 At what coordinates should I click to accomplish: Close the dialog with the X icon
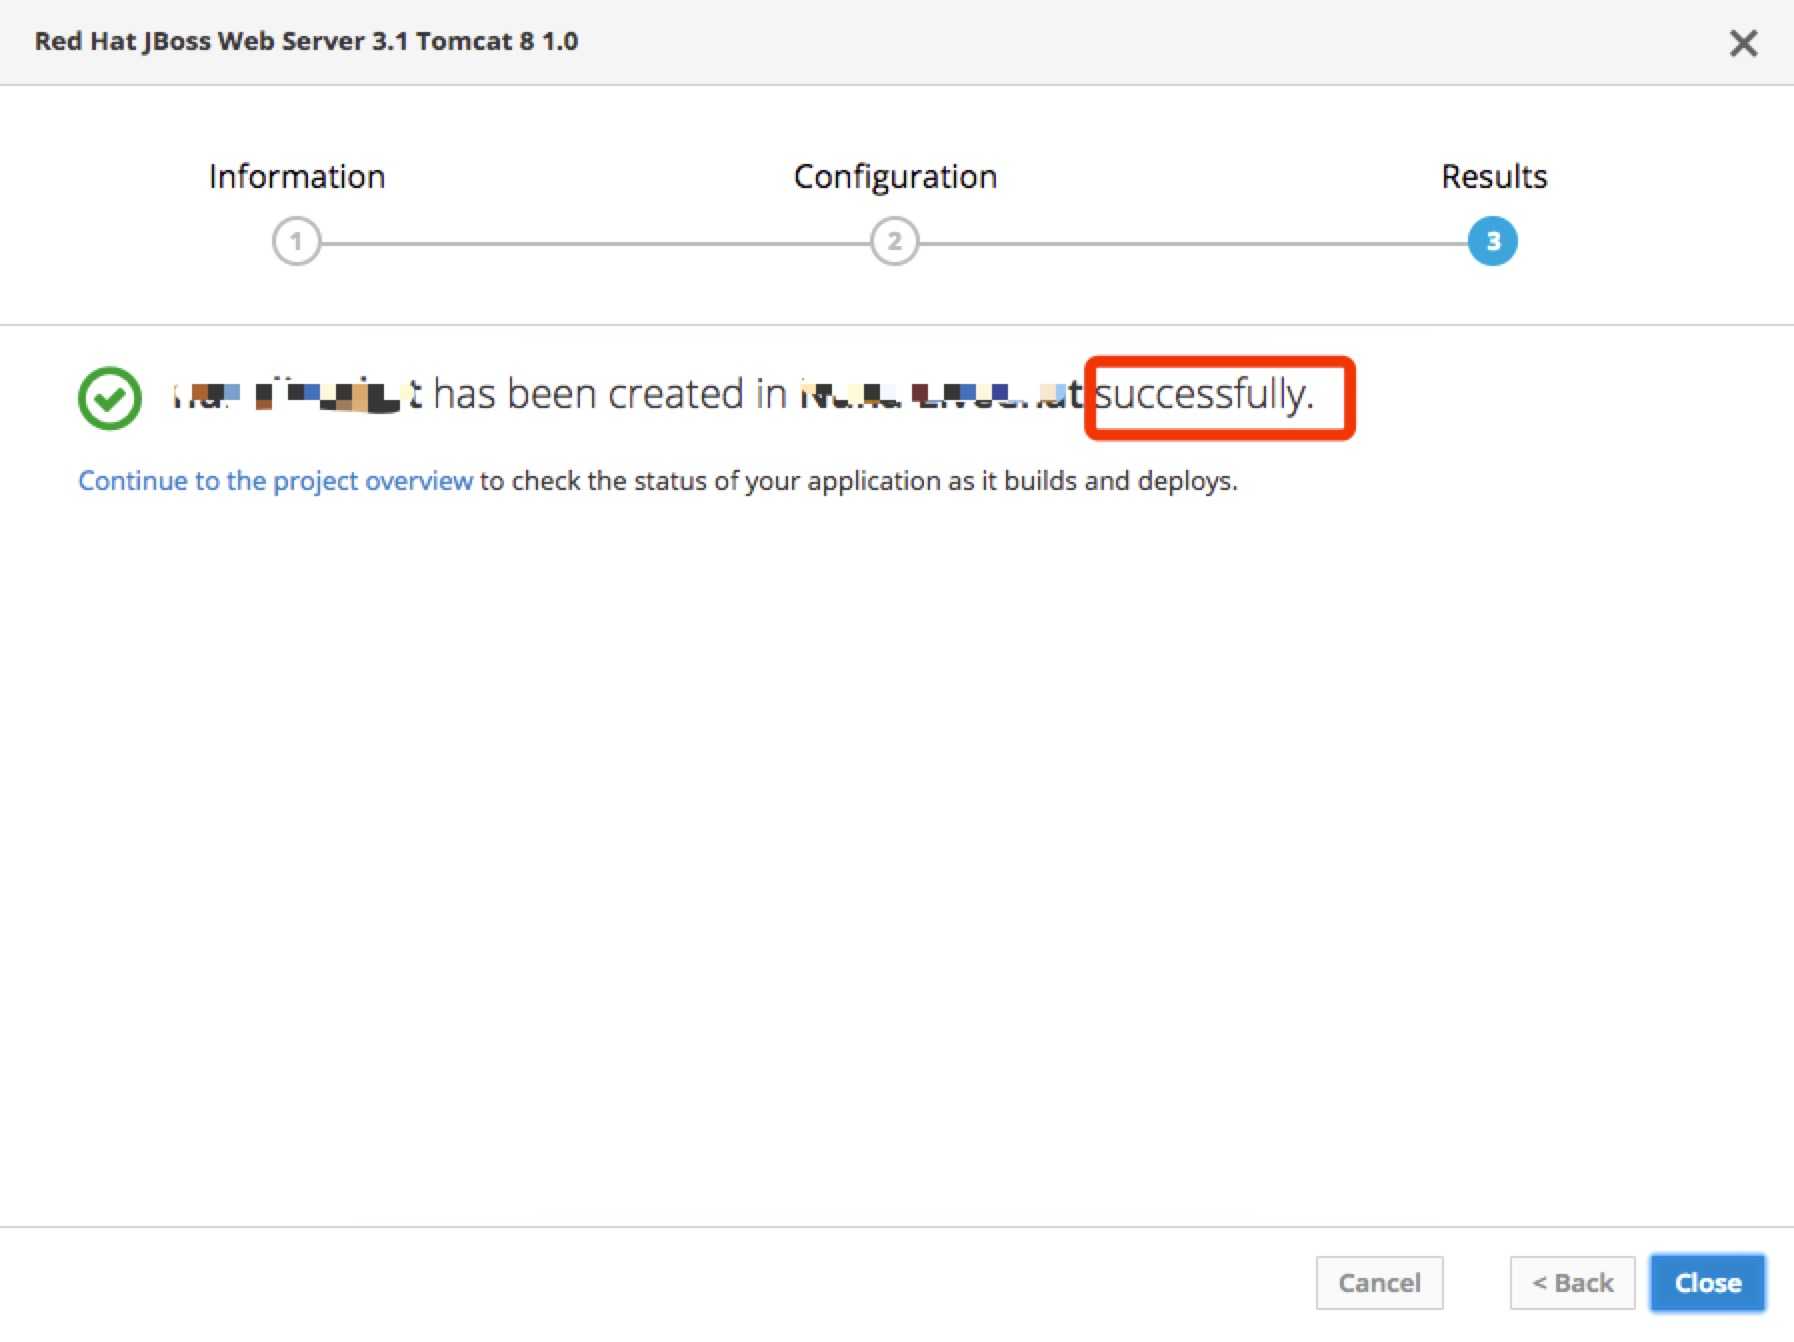click(1743, 43)
